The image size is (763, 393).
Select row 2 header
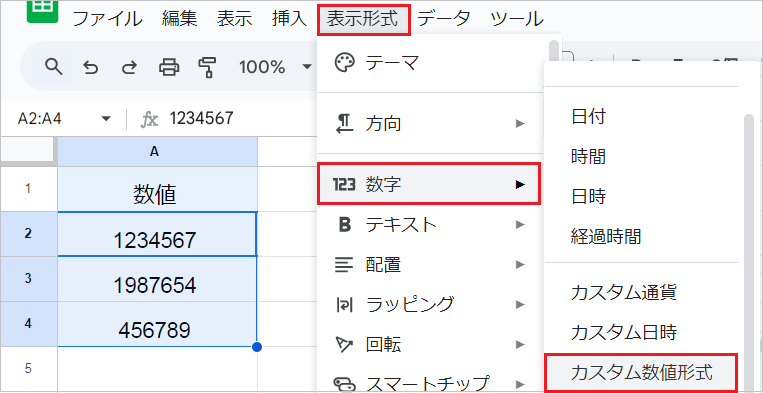click(29, 233)
